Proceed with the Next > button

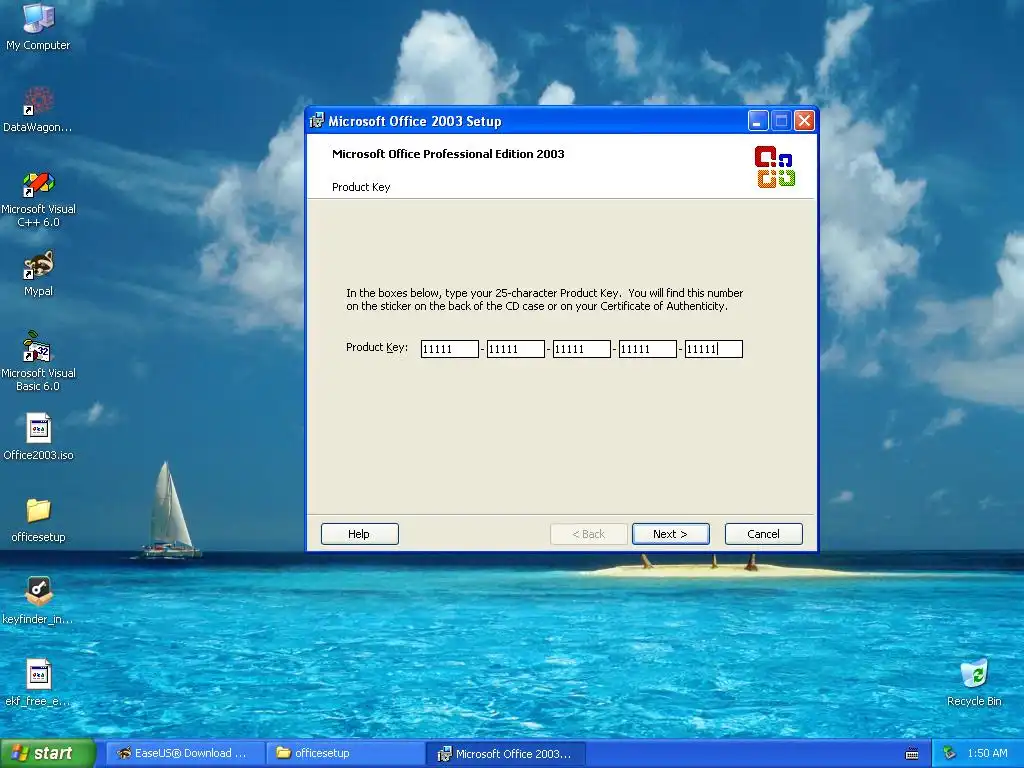(670, 534)
